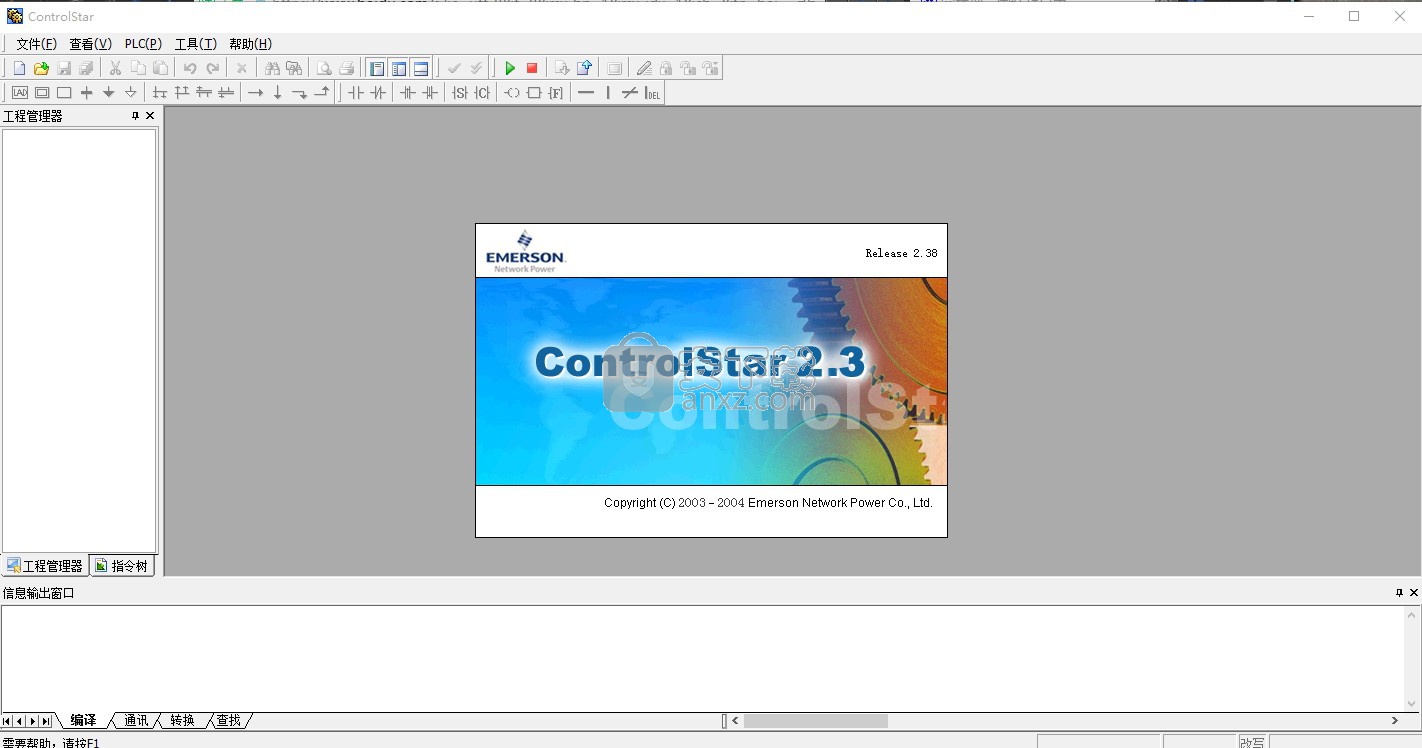Click the Save All multi-disk icon
The height and width of the screenshot is (748, 1422).
[x=86, y=68]
